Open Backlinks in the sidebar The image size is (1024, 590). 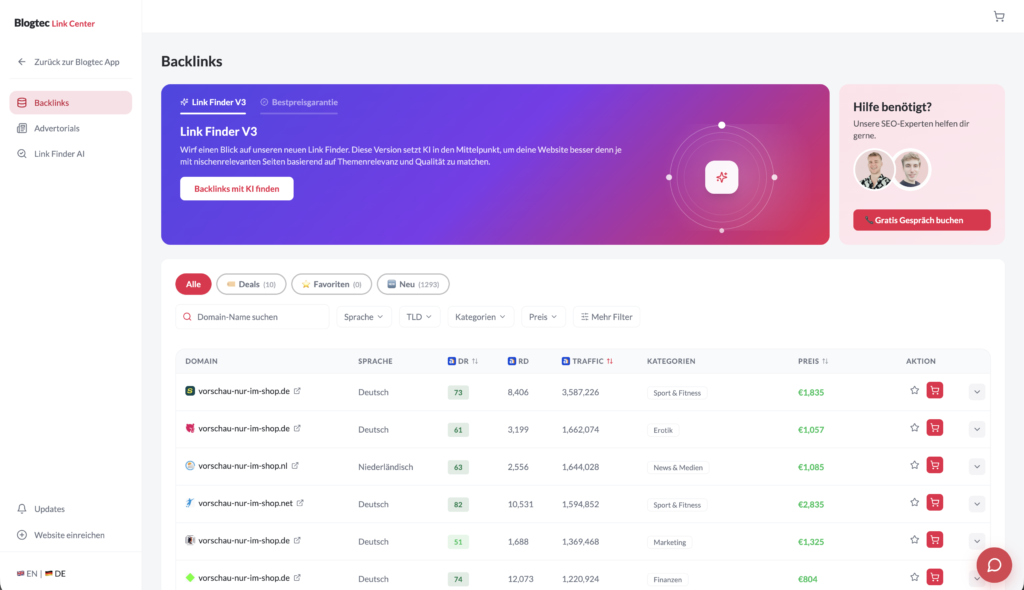click(71, 103)
